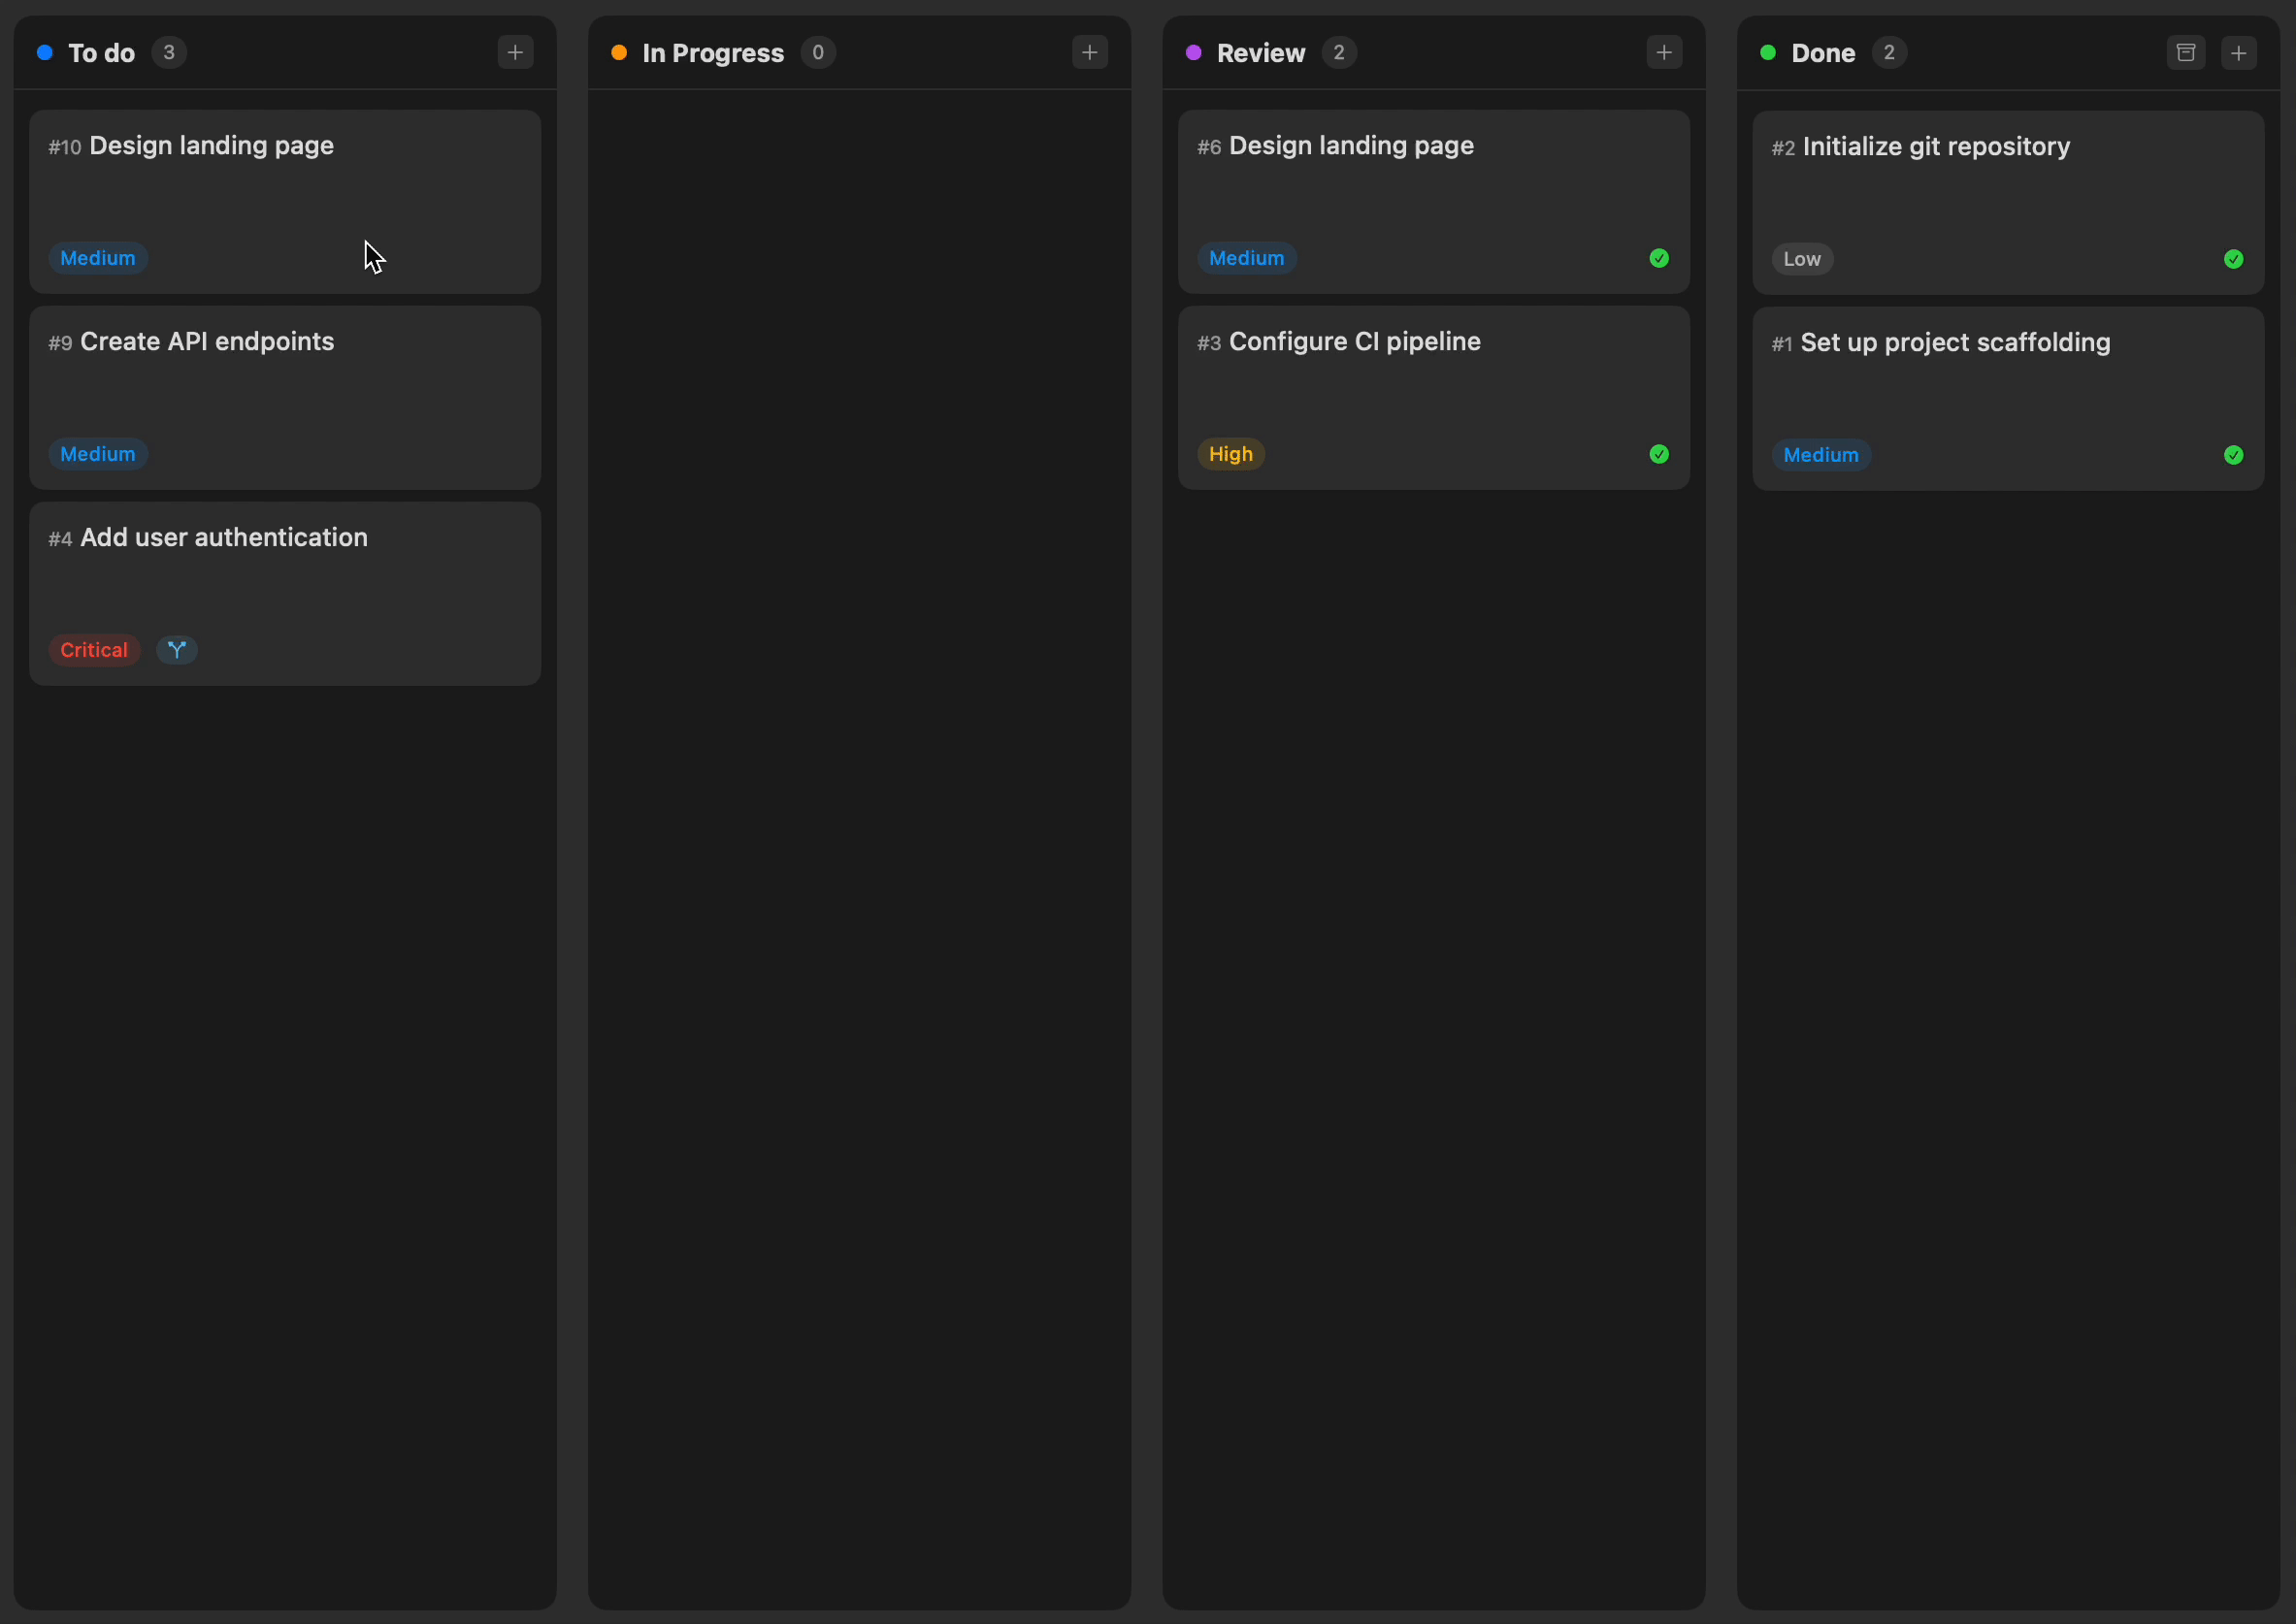Click the High priority tag on Configure CI pipeline
2296x1624 pixels.
click(1231, 454)
